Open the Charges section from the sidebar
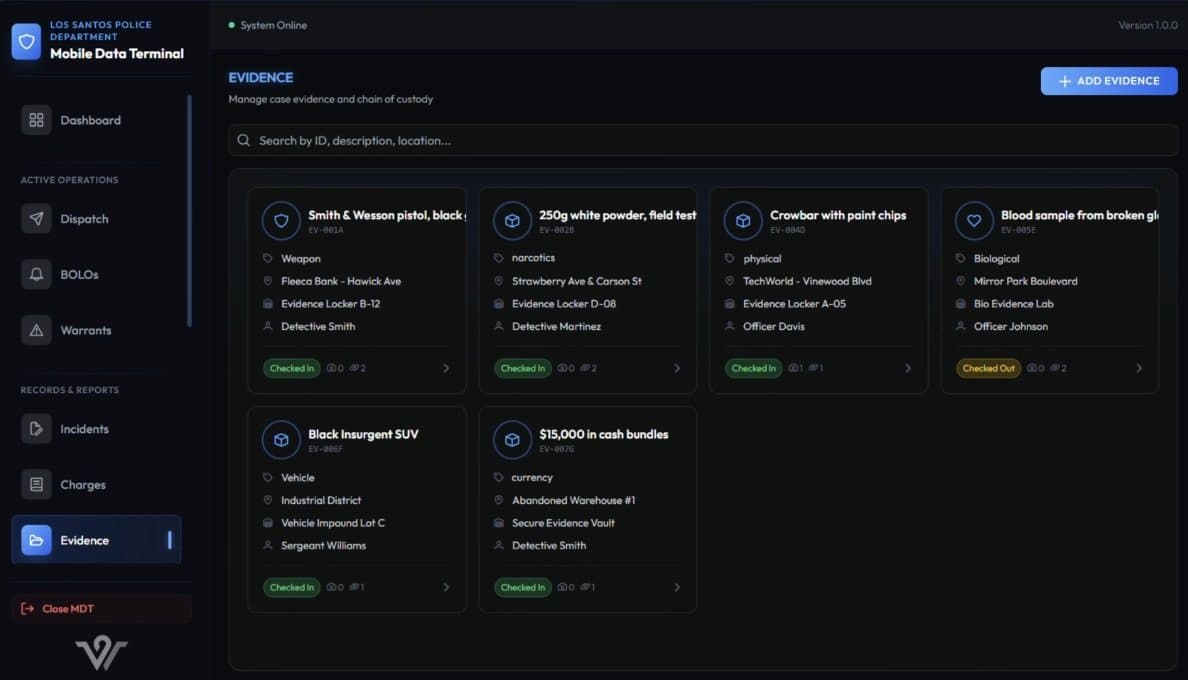1188x680 pixels. coord(84,484)
